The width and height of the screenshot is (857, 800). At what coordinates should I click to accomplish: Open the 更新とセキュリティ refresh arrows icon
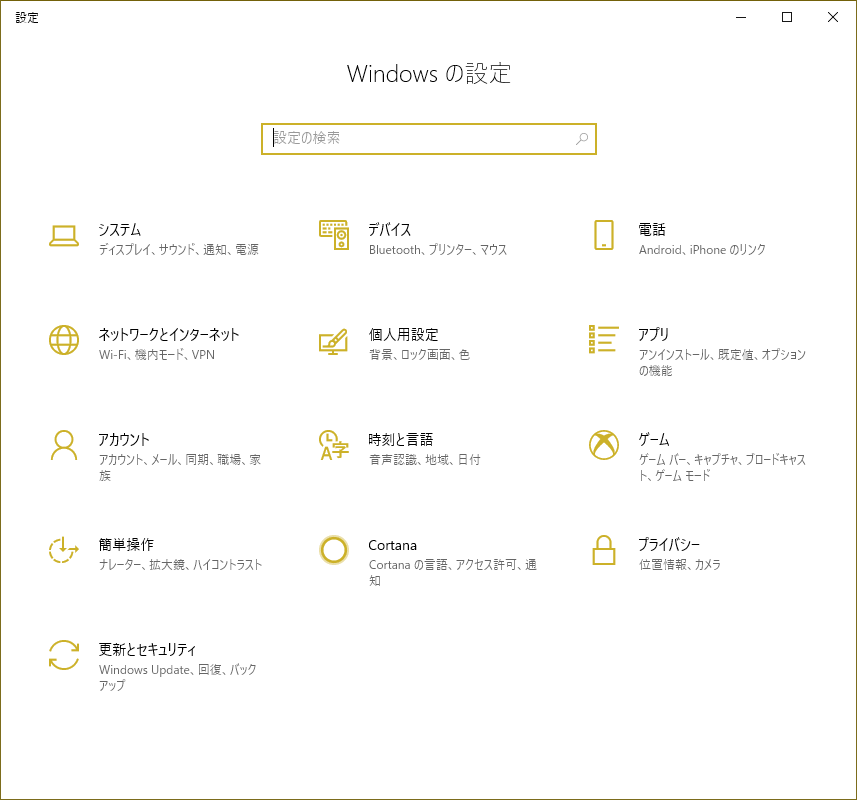64,655
